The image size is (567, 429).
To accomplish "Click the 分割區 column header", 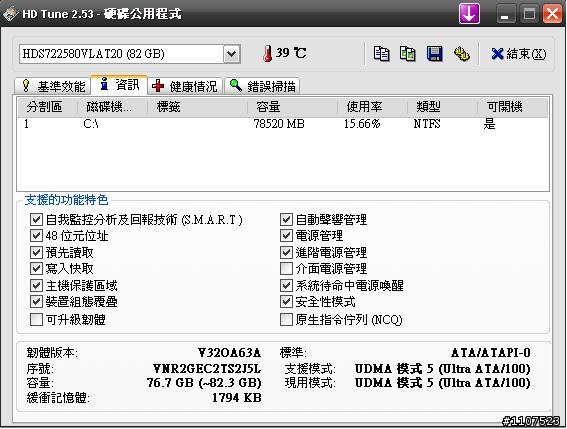I will coord(48,107).
